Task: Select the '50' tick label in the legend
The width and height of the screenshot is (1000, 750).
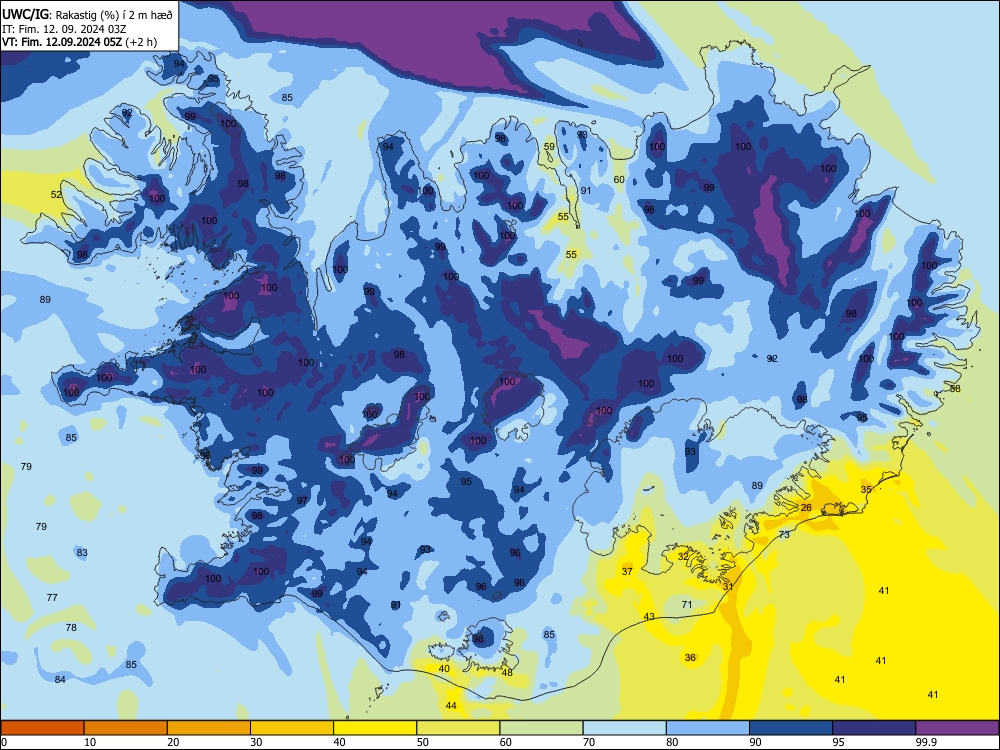Action: coord(422,742)
